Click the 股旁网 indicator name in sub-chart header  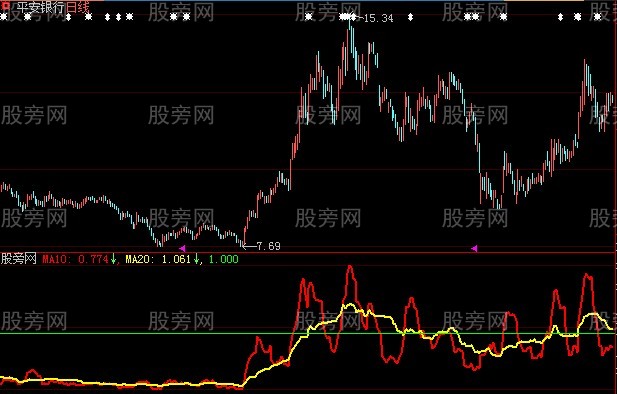pyautogui.click(x=18, y=259)
